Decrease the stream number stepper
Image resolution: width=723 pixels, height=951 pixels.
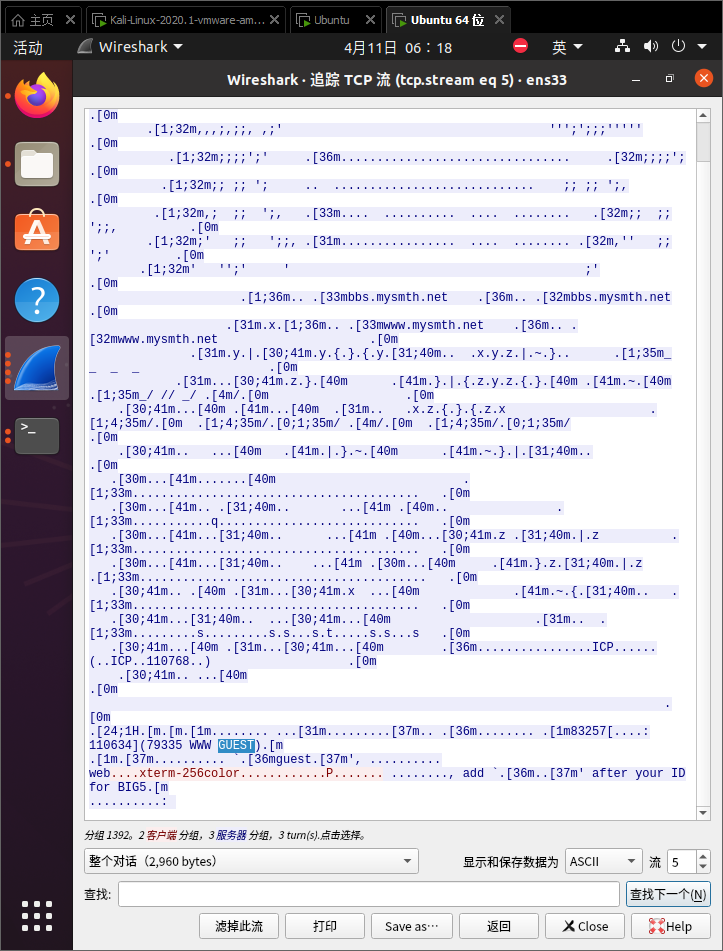pos(703,867)
